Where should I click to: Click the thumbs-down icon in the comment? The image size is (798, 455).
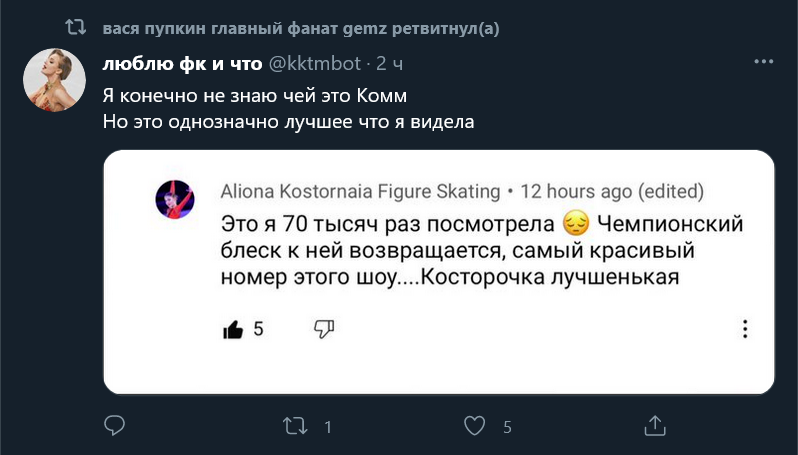coord(324,329)
